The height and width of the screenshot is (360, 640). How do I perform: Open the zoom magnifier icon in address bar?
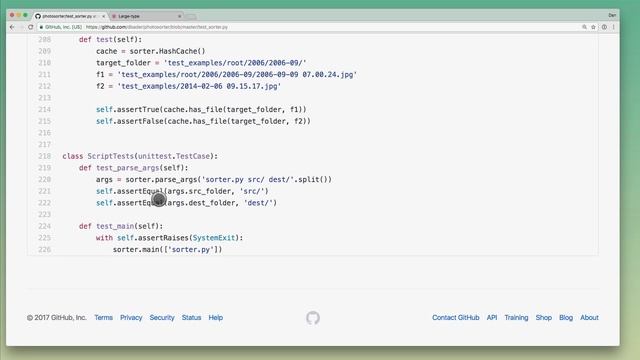[584, 27]
